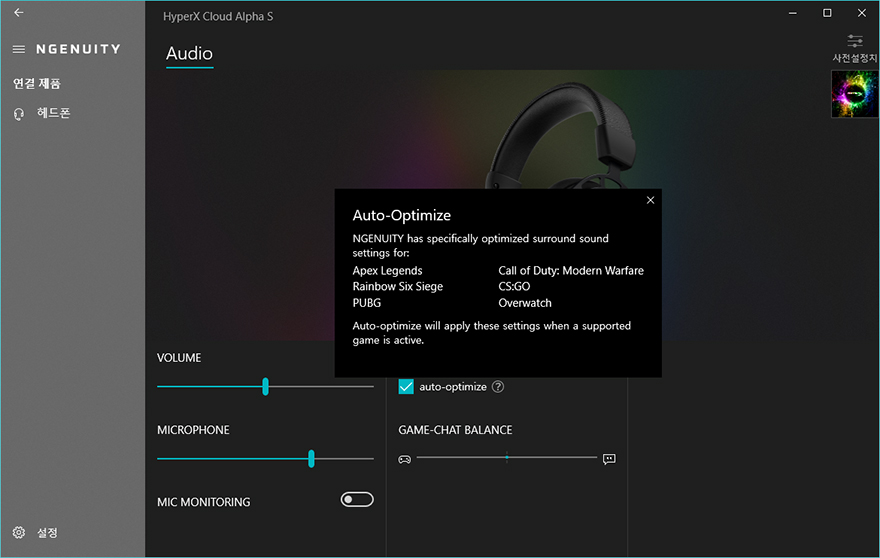
Task: Click the game controller balance icon
Action: click(x=405, y=459)
